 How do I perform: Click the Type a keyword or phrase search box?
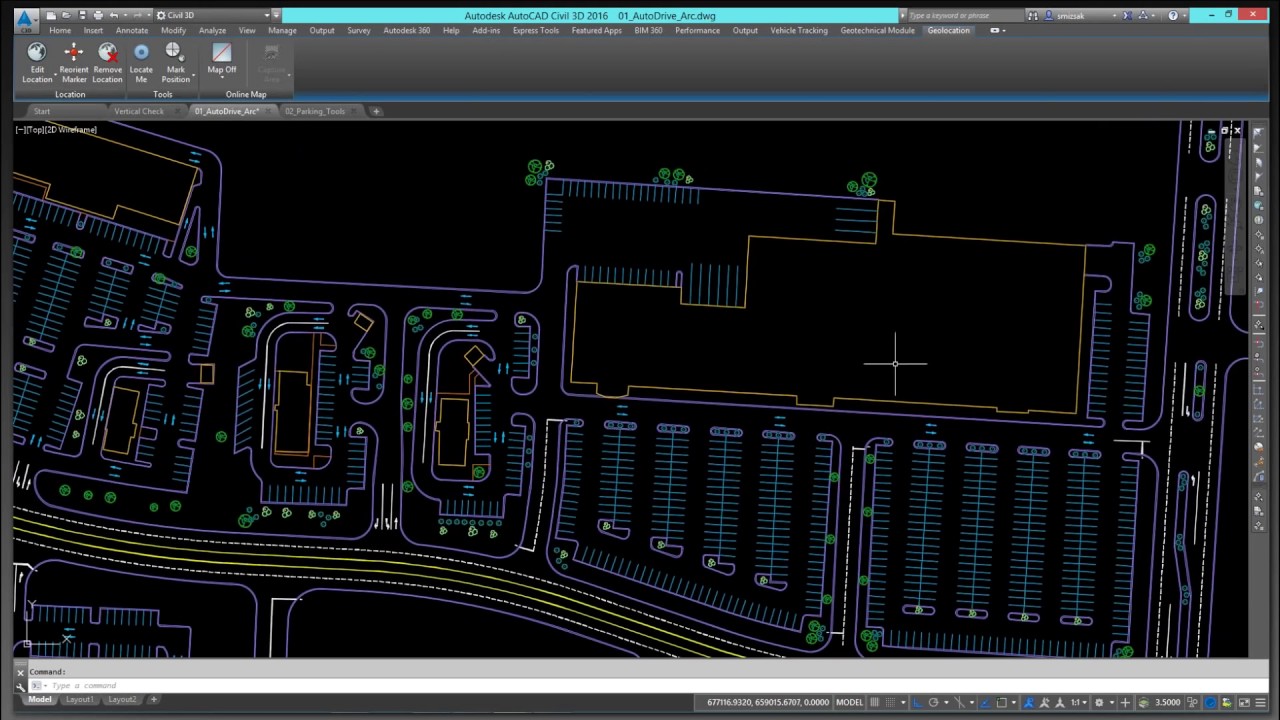pos(964,16)
